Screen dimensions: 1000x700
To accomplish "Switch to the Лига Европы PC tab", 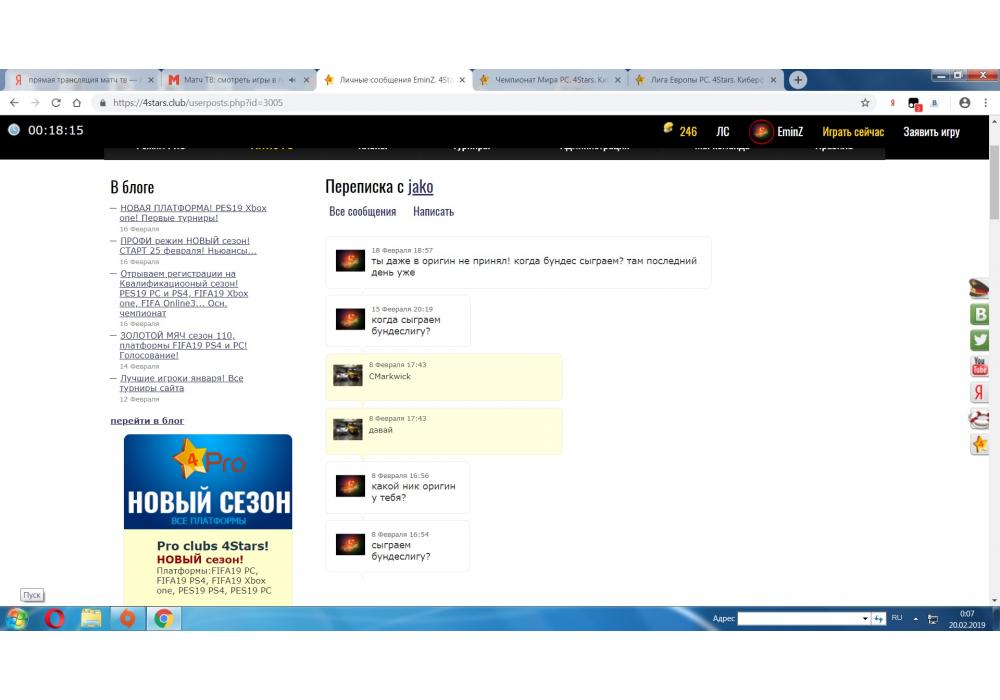I will coord(706,80).
